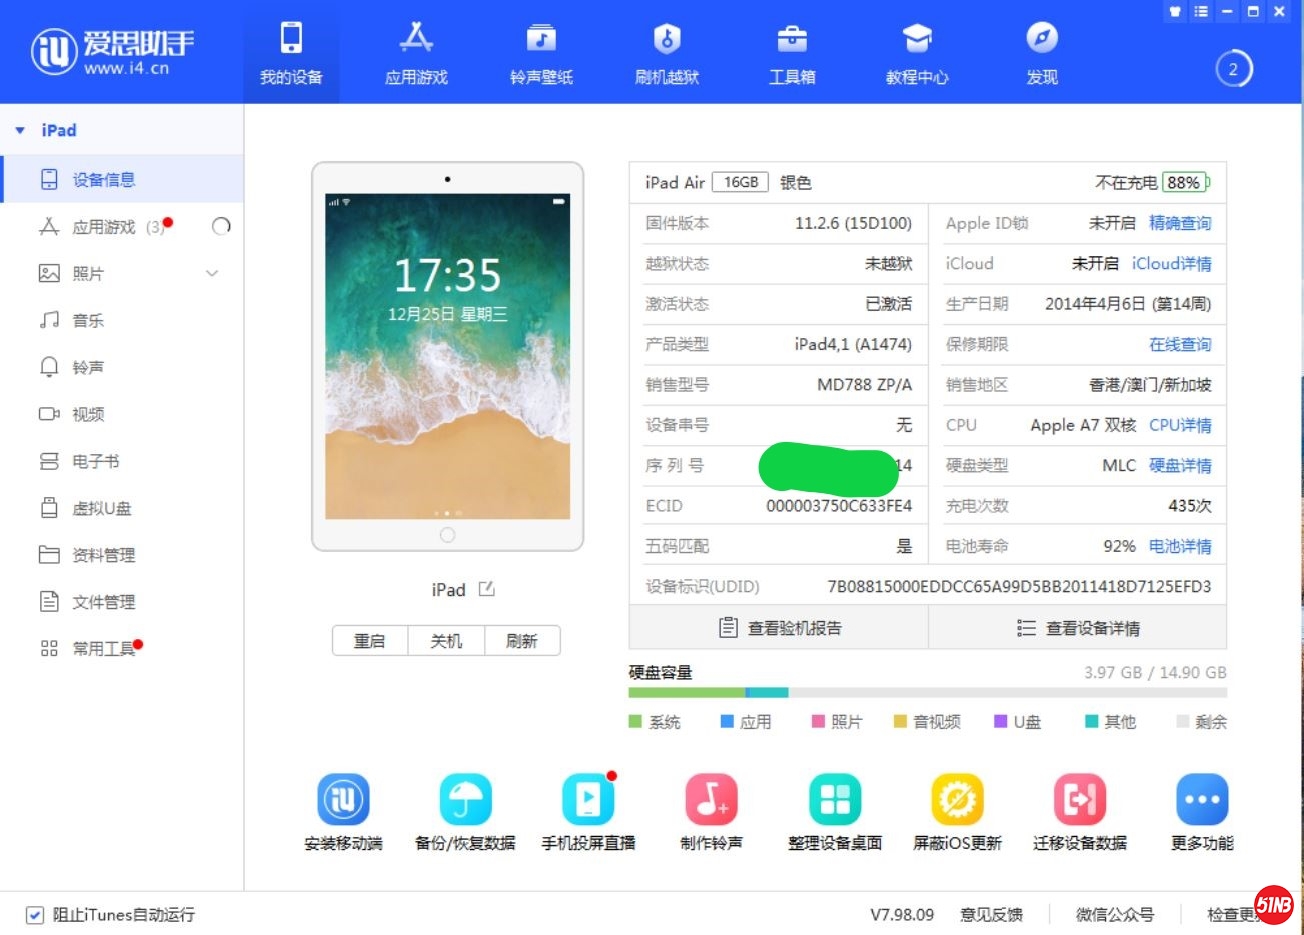Toggle 阻止iTunes自动运行 checkbox

pyautogui.click(x=35, y=914)
